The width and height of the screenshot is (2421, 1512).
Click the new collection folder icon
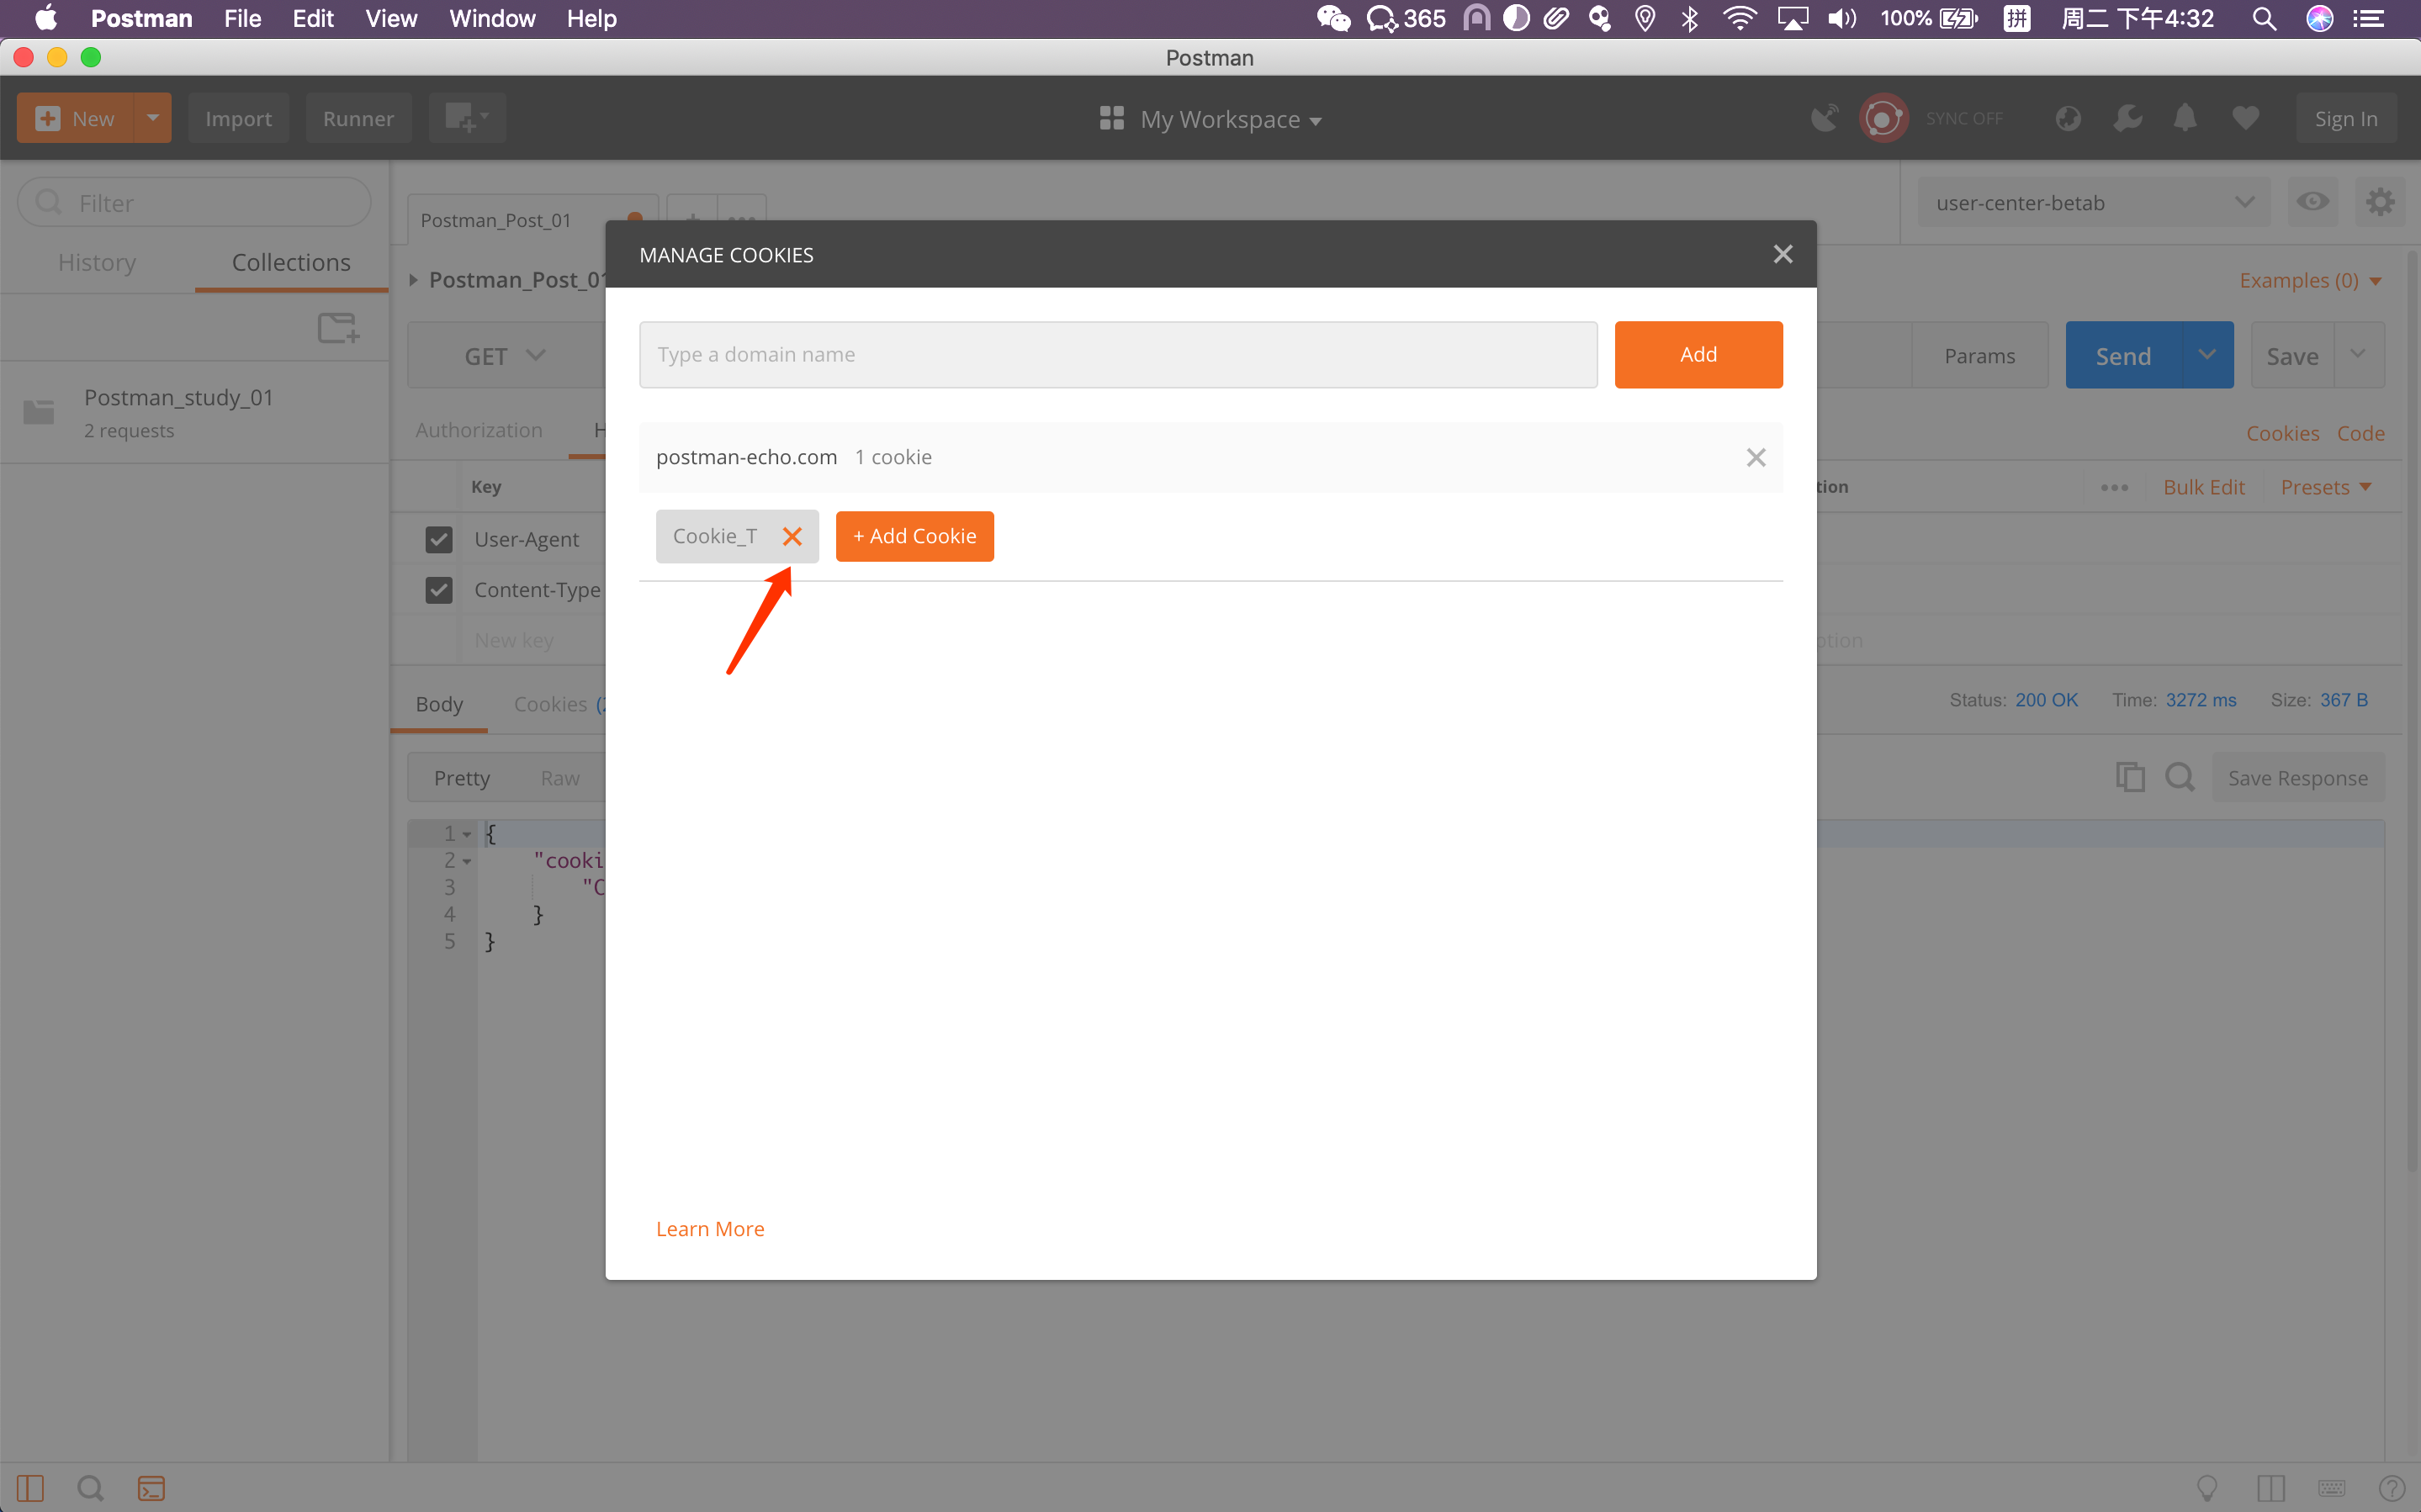(x=338, y=327)
